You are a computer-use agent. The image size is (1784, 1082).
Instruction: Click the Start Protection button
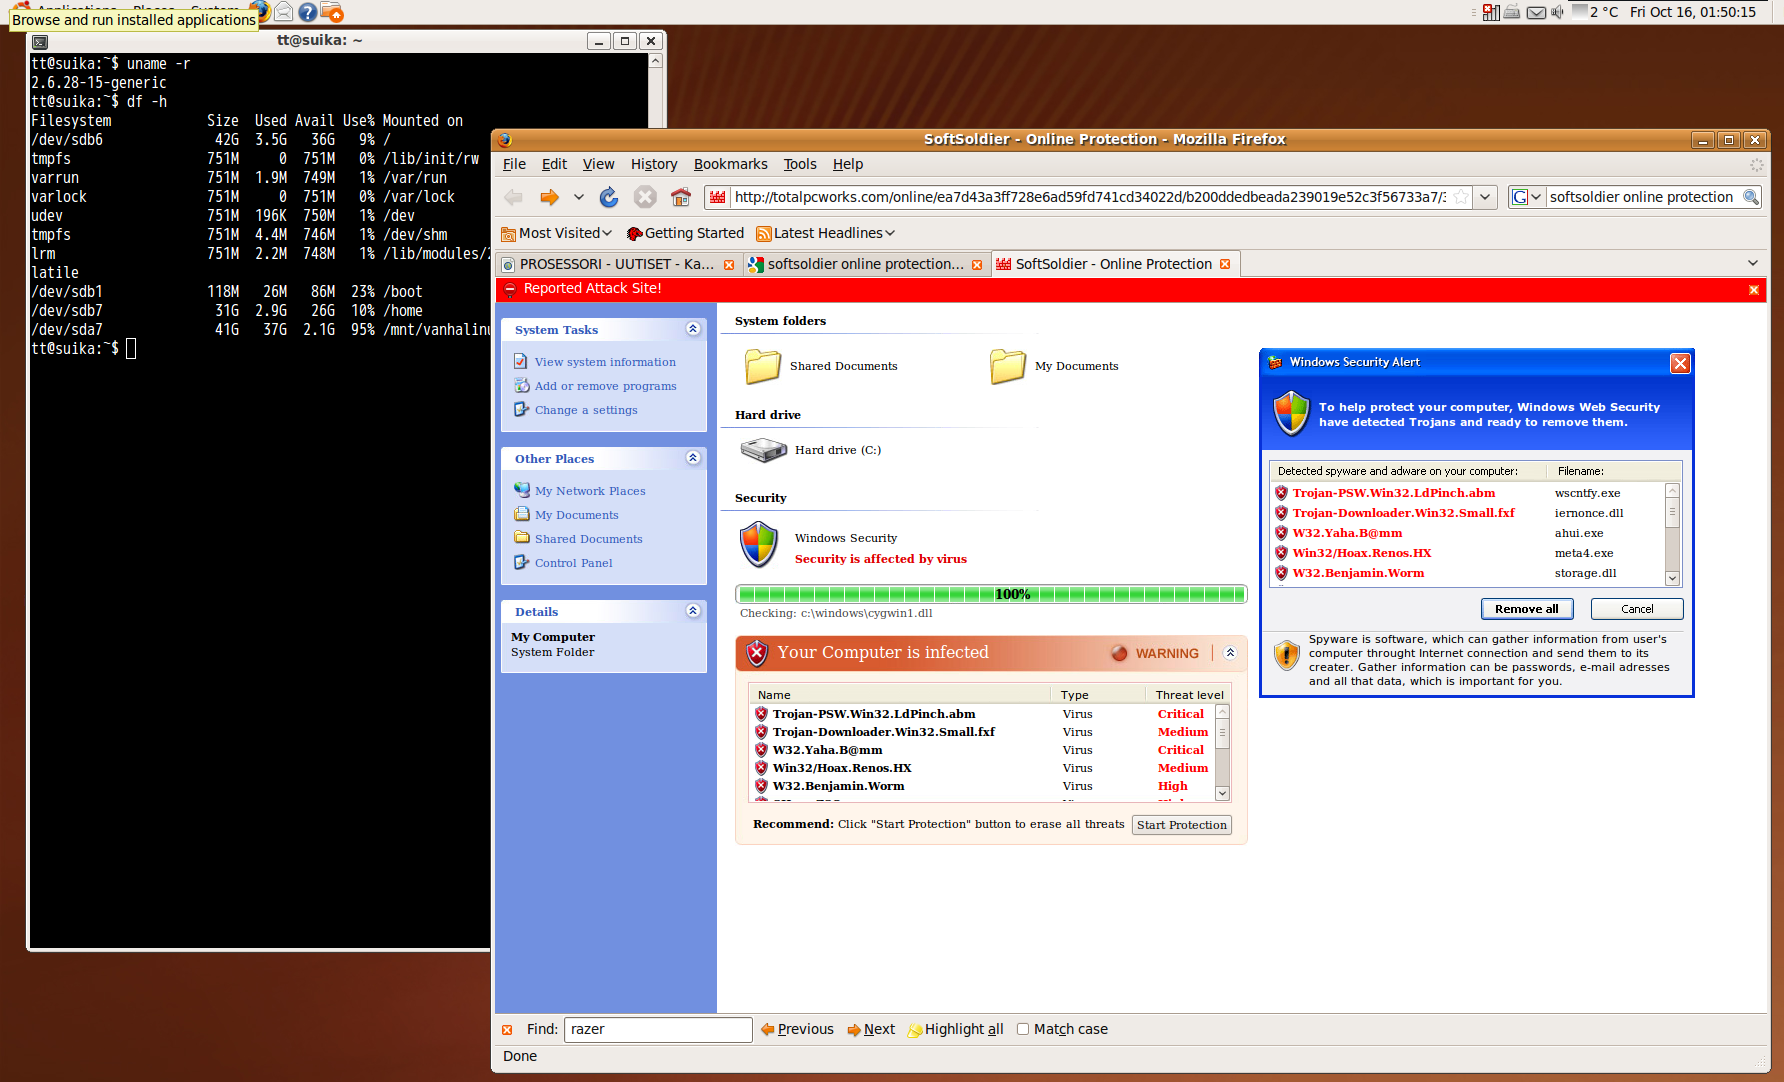coord(1181,825)
